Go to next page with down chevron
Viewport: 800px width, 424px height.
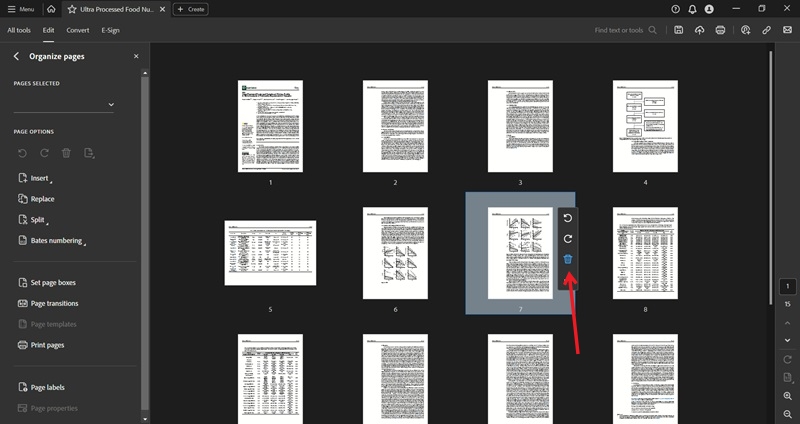(787, 340)
